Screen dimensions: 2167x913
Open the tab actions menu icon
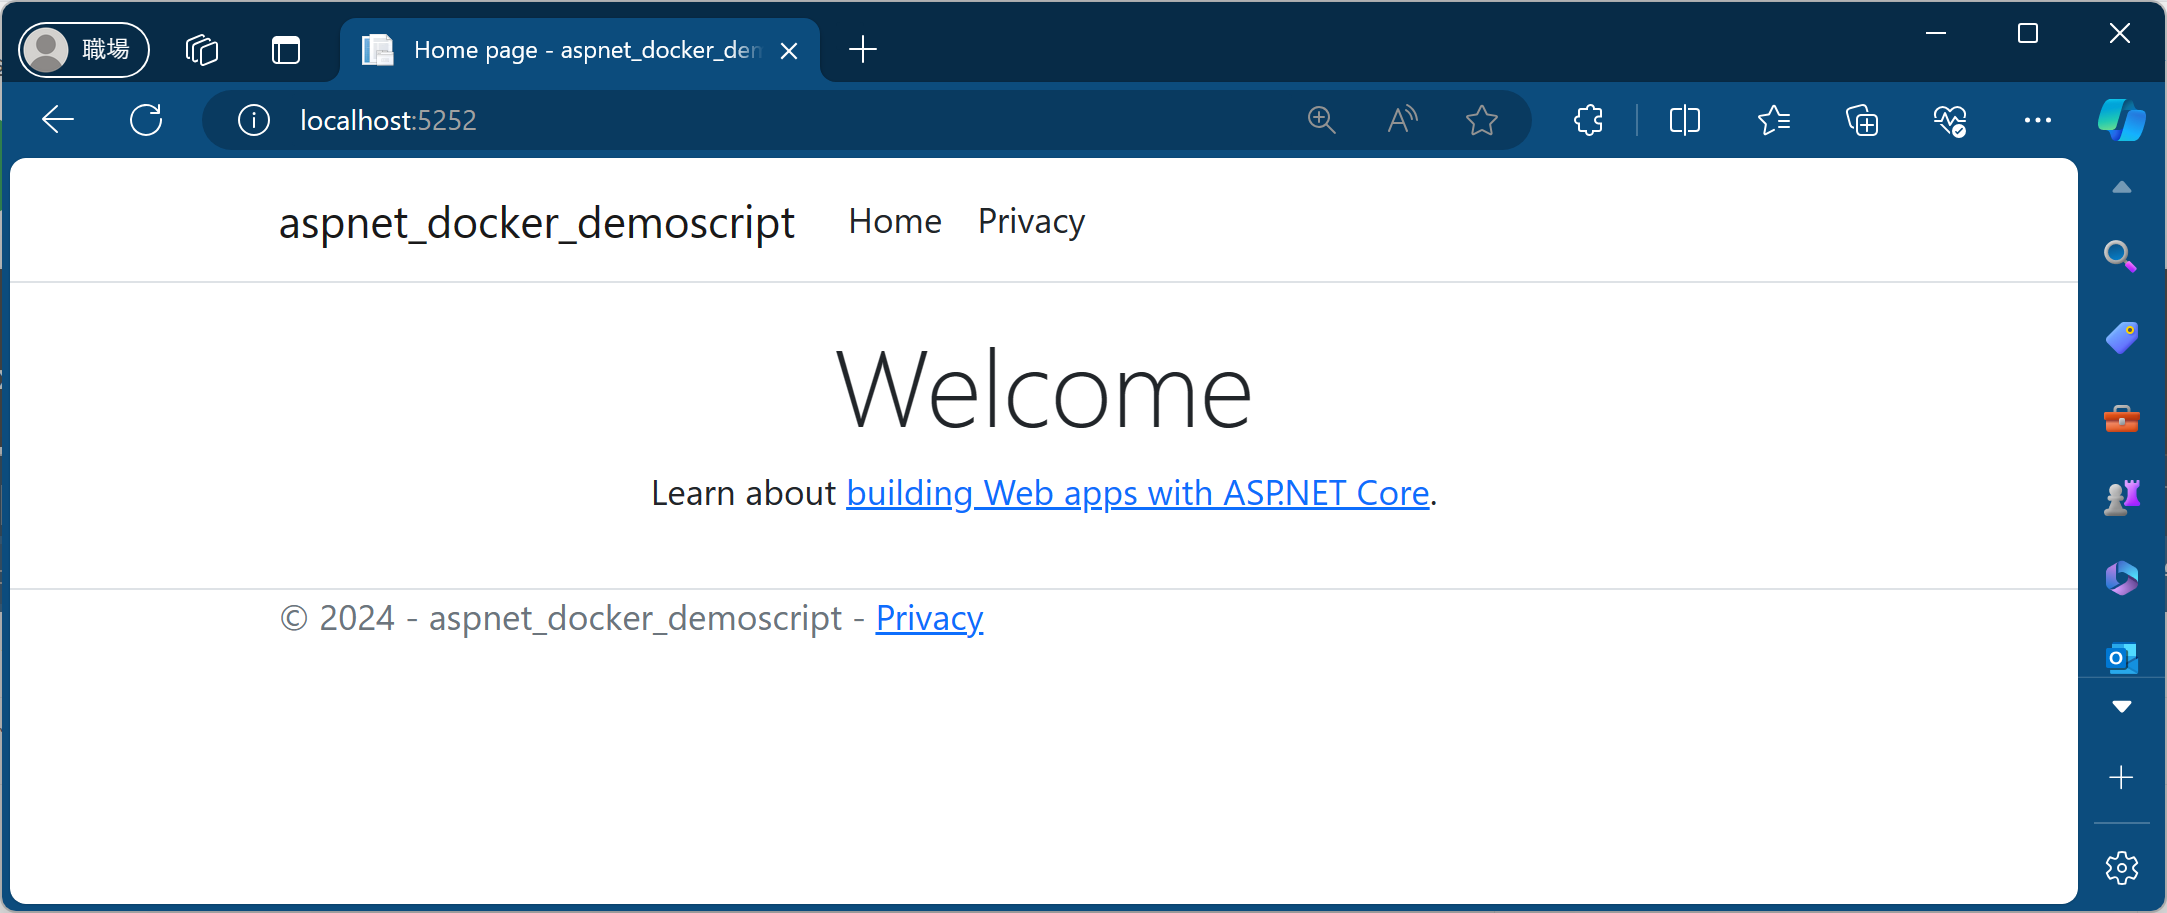[286, 49]
